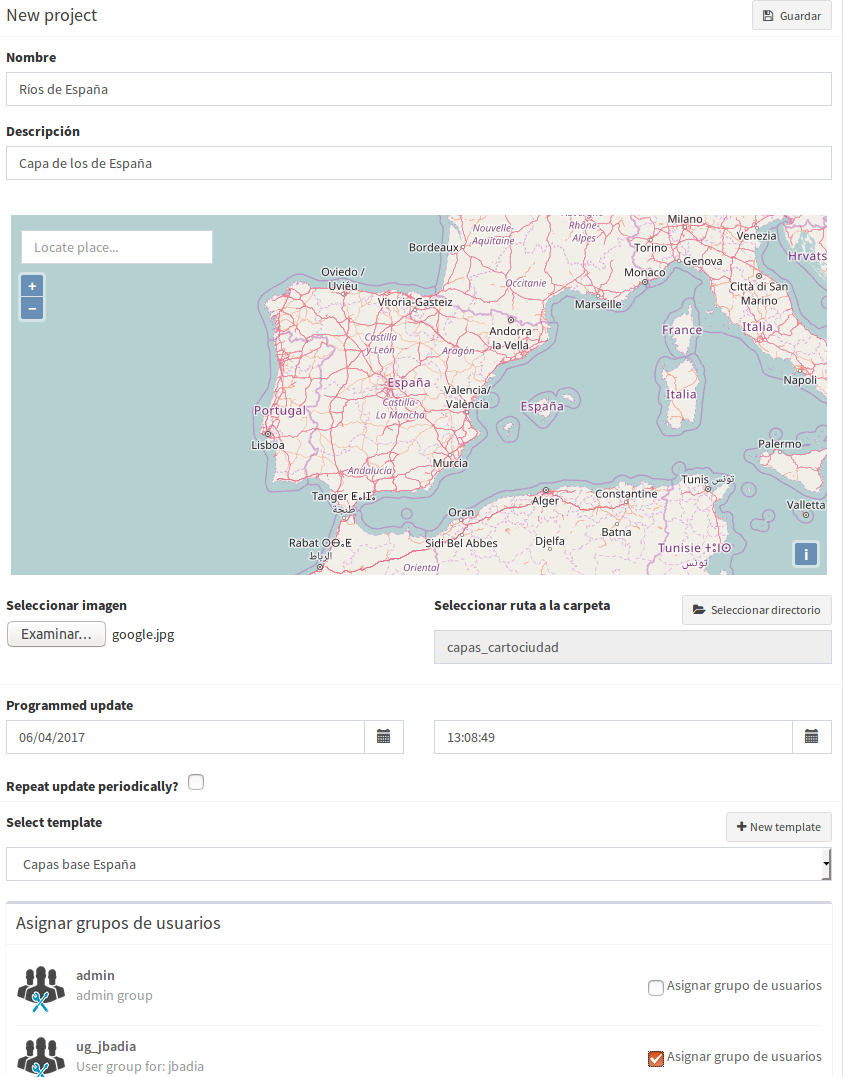Screen dimensions: 843x1077
Task: Click into the Descripción text field
Action: [418, 163]
